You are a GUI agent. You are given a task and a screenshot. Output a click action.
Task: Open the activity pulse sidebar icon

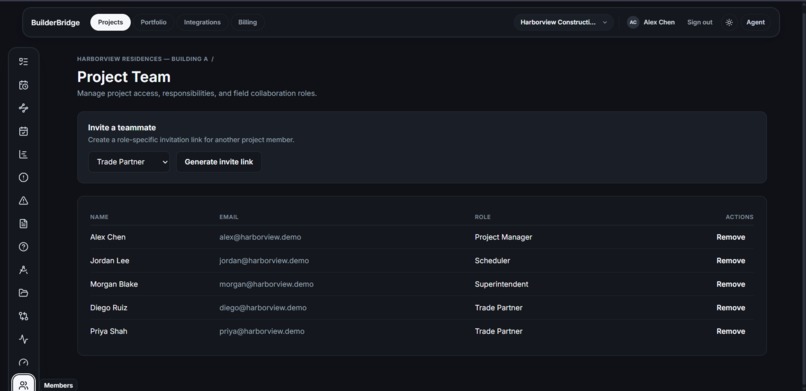tap(23, 339)
